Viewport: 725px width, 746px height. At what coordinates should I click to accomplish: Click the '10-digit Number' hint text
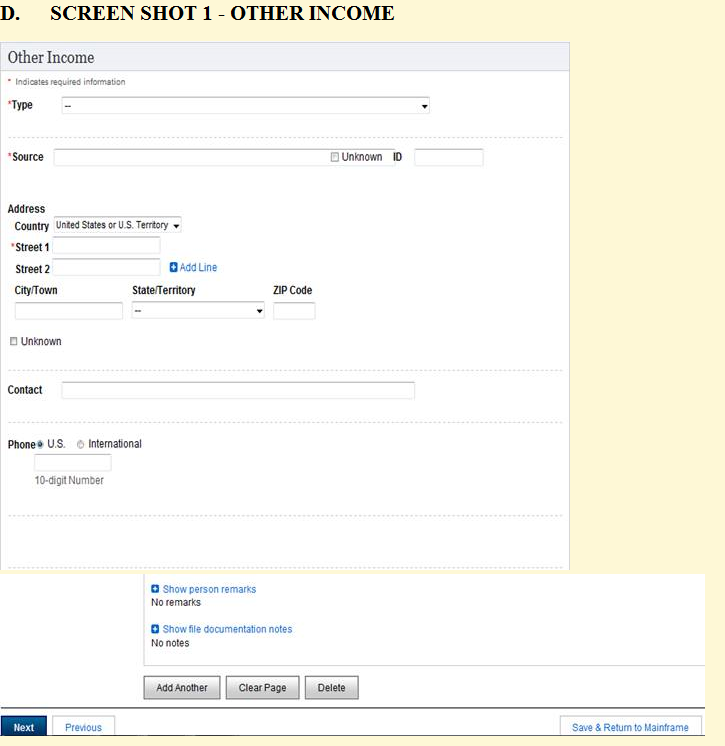point(69,480)
